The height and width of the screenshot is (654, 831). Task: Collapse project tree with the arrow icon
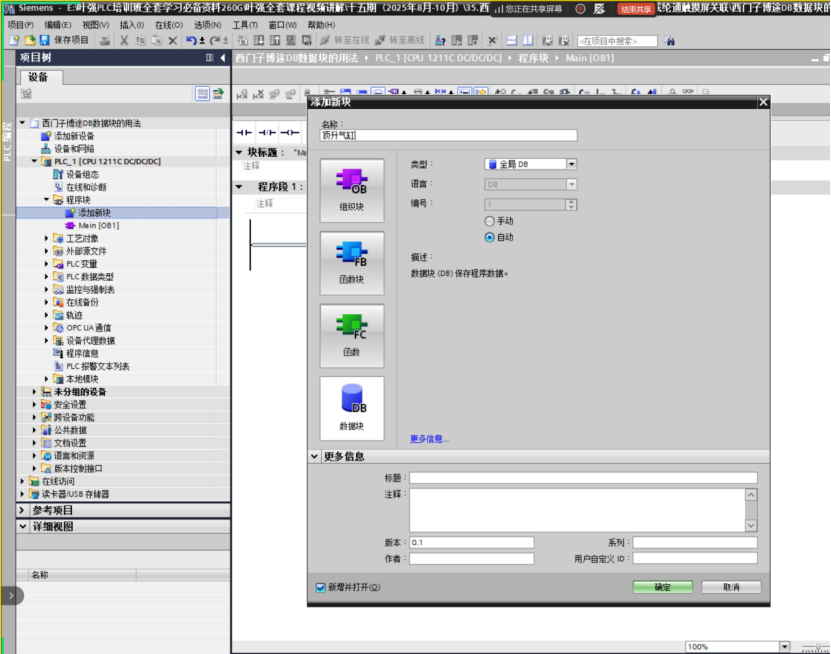(223, 57)
